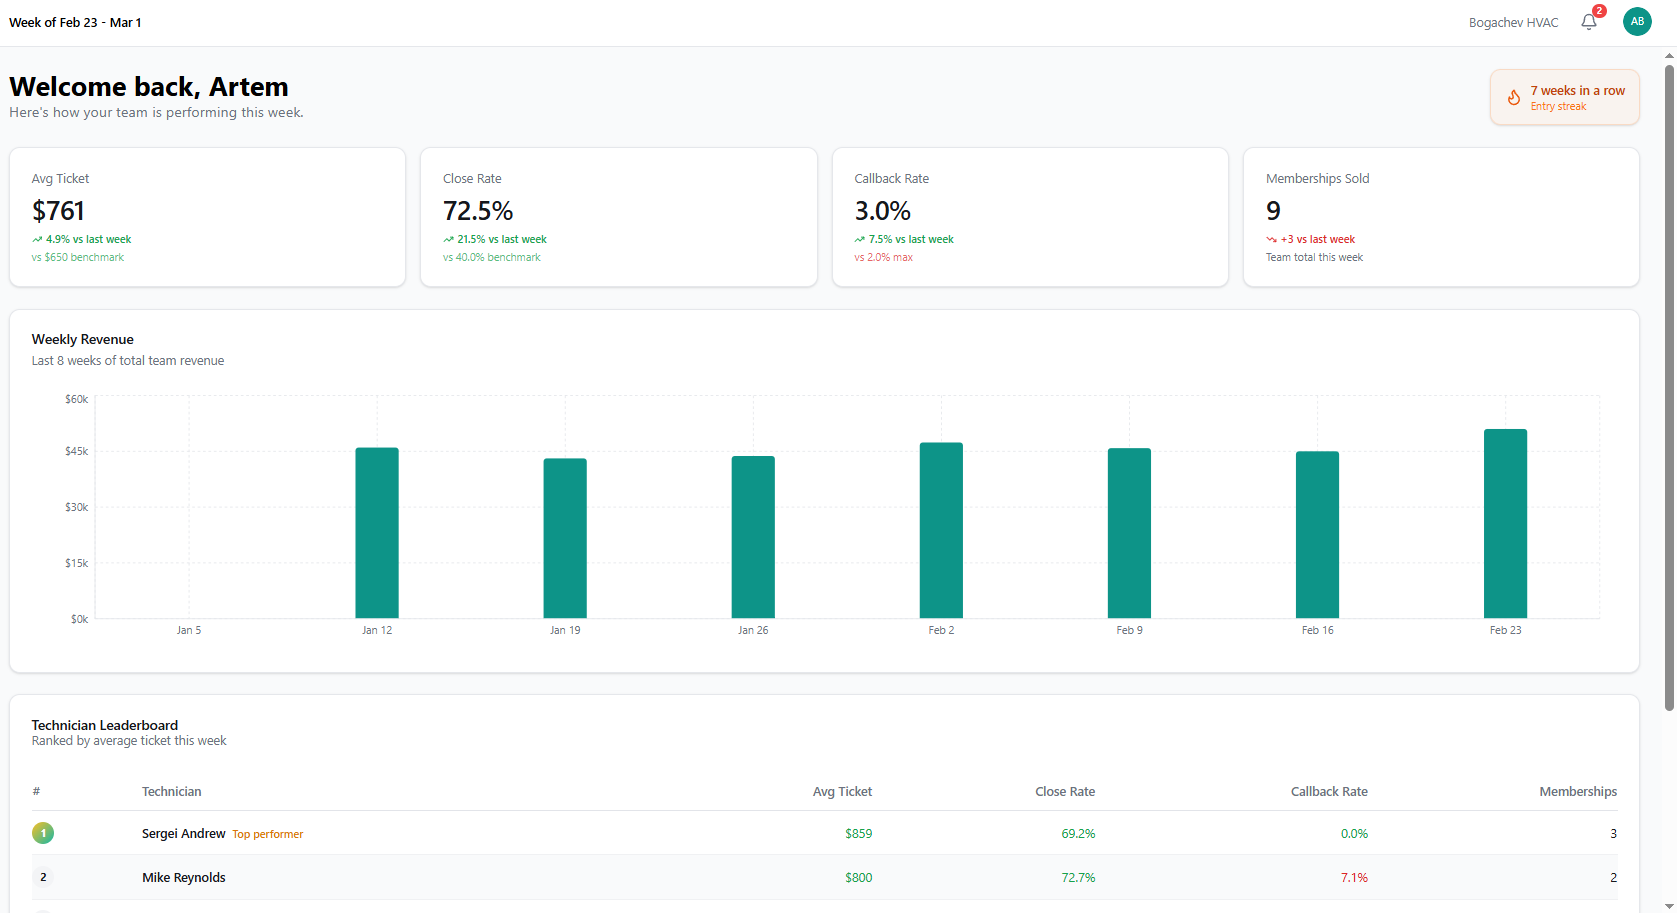The height and width of the screenshot is (913, 1677).
Task: Click the Avg Ticket column header
Action: click(842, 791)
